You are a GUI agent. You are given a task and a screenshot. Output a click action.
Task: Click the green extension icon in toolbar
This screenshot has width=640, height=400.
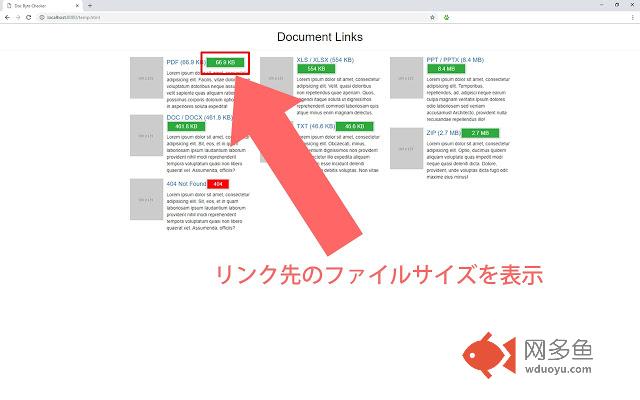click(445, 17)
